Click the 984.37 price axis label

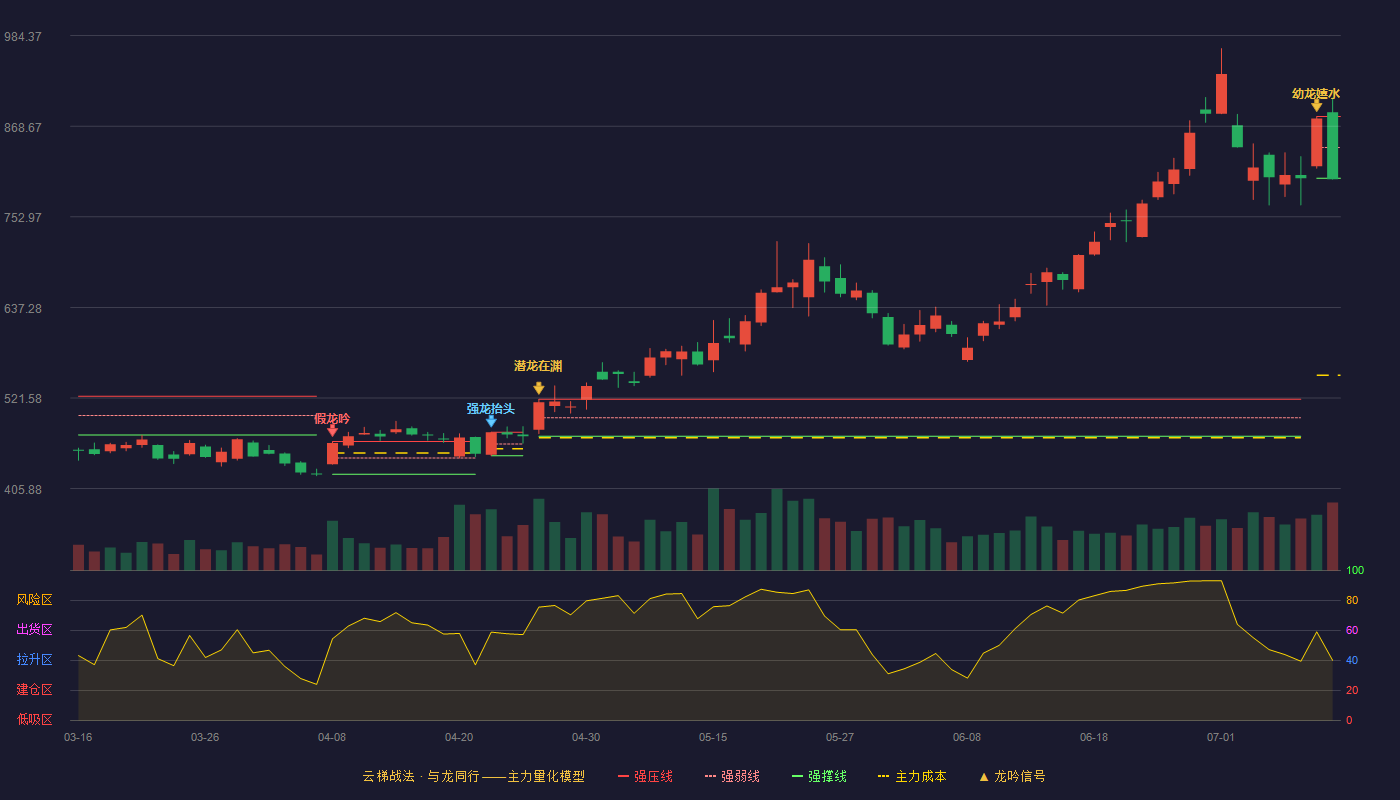(23, 37)
